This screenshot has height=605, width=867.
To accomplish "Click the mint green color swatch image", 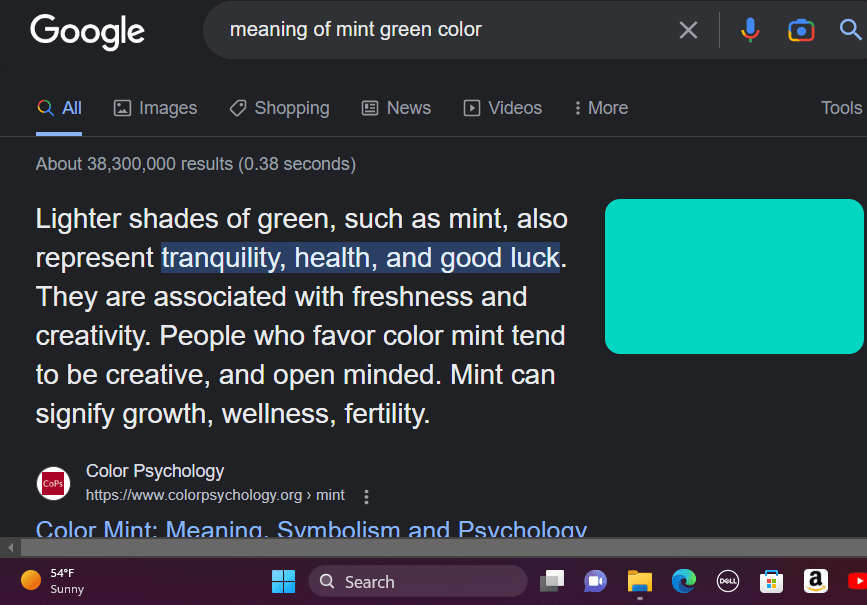I will [734, 276].
